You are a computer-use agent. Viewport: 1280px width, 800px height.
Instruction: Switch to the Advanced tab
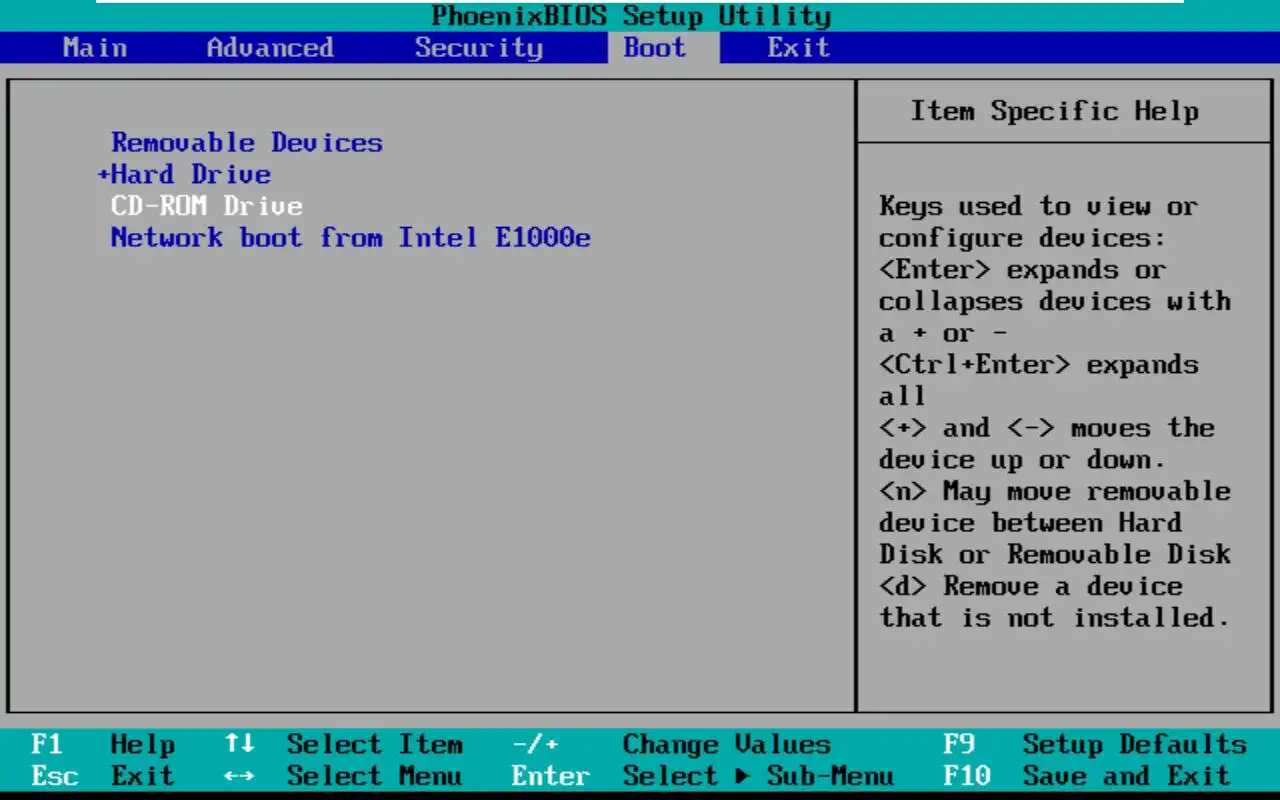tap(270, 47)
